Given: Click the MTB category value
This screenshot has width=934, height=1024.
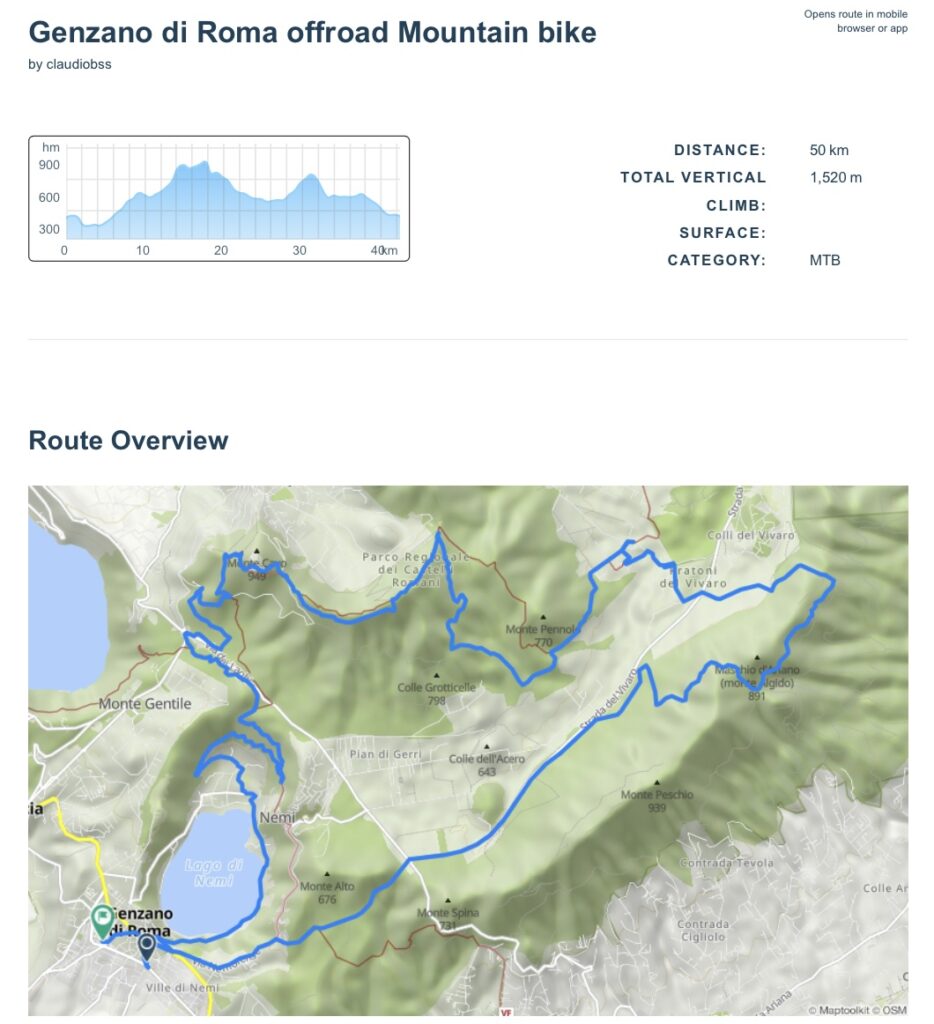Looking at the screenshot, I should tap(825, 260).
